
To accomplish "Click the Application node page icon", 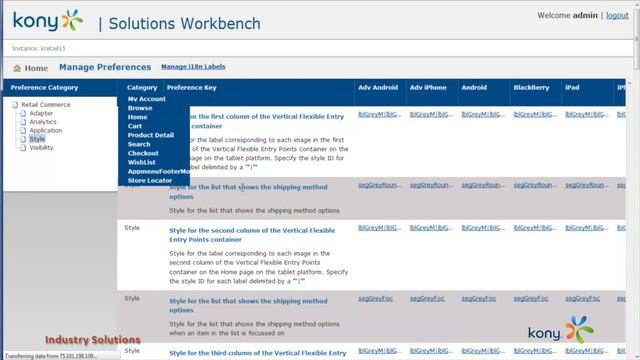I will (x=23, y=130).
